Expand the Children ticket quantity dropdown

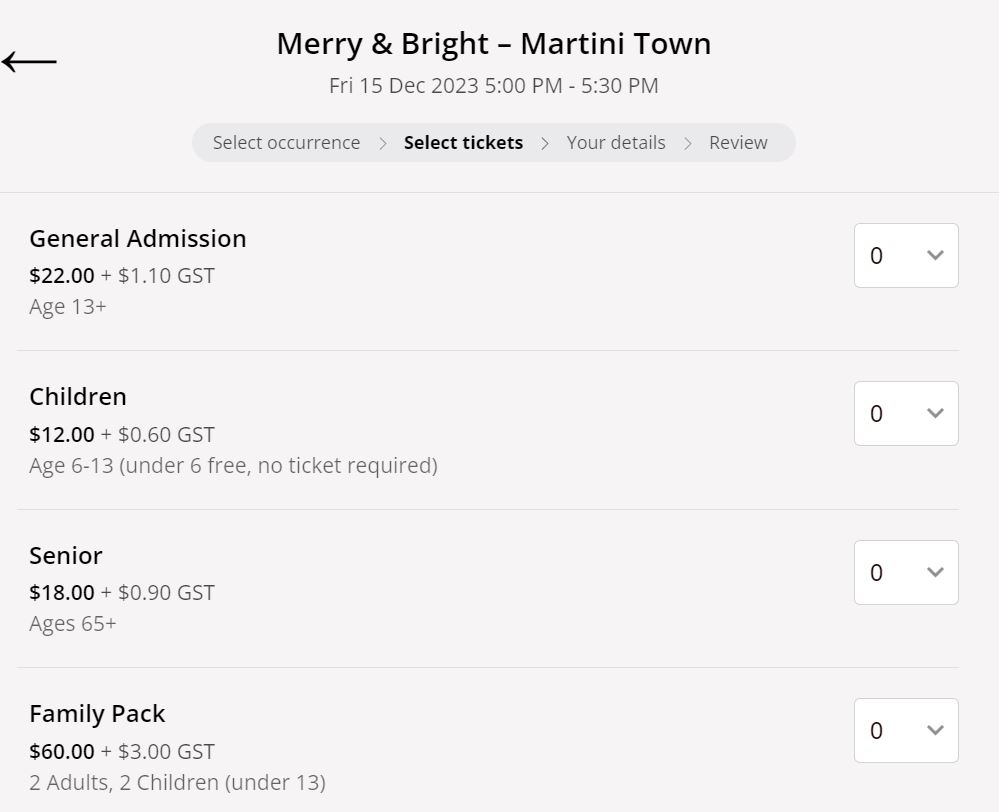tap(906, 414)
